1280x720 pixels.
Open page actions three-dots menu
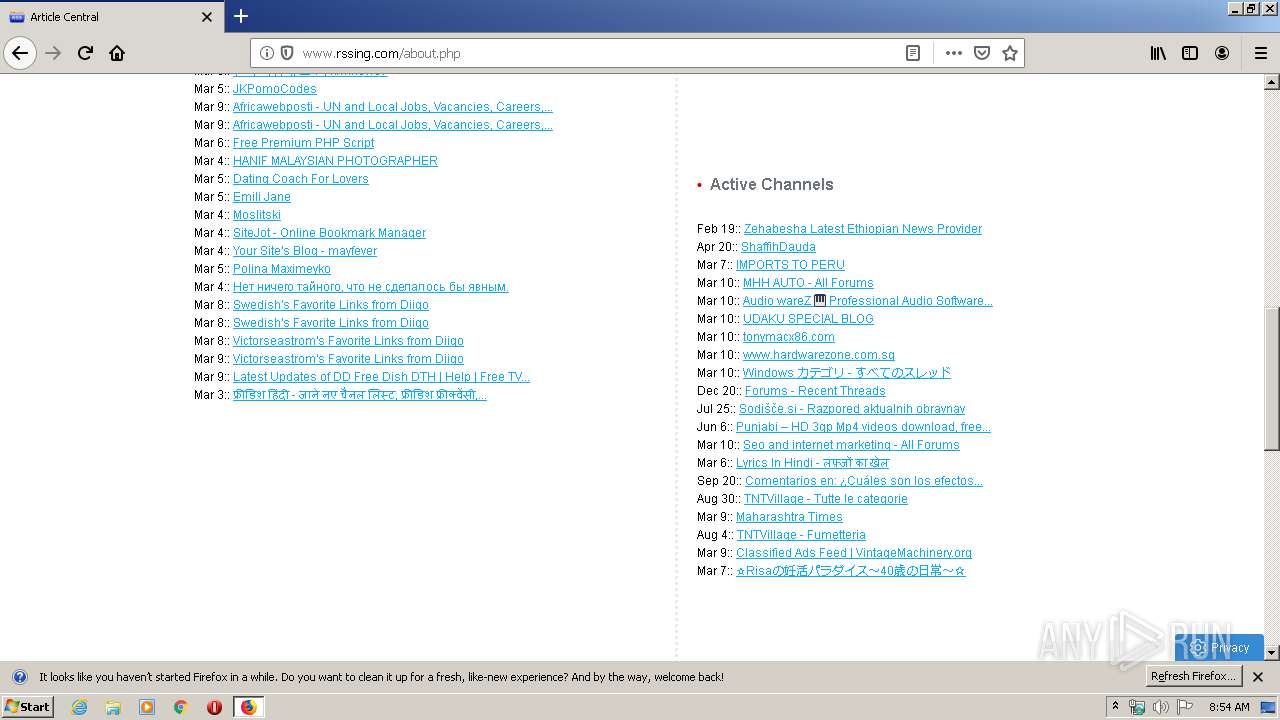[x=954, y=53]
